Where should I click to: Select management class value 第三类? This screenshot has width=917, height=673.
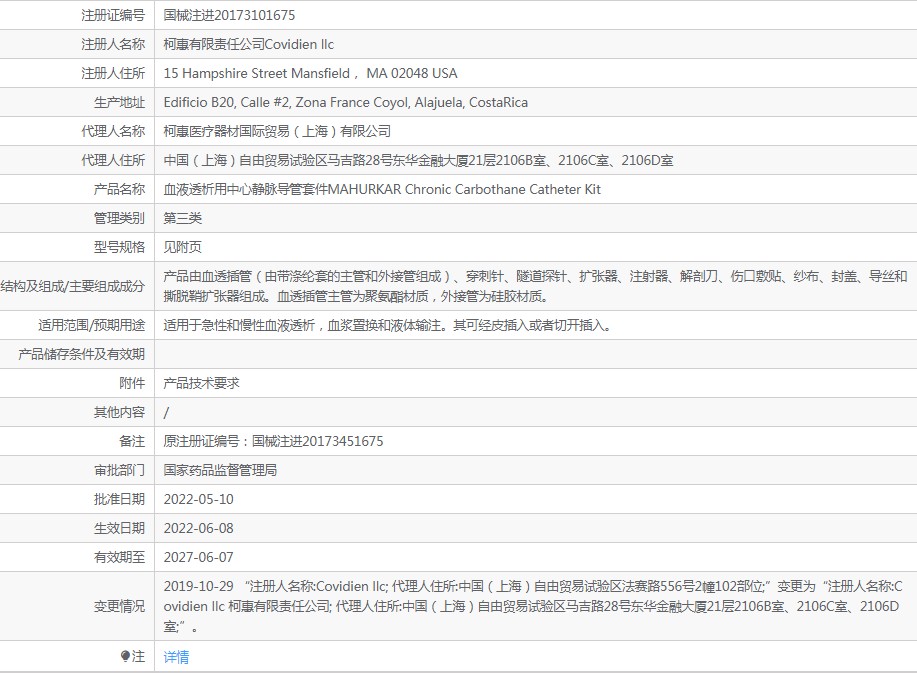point(182,218)
